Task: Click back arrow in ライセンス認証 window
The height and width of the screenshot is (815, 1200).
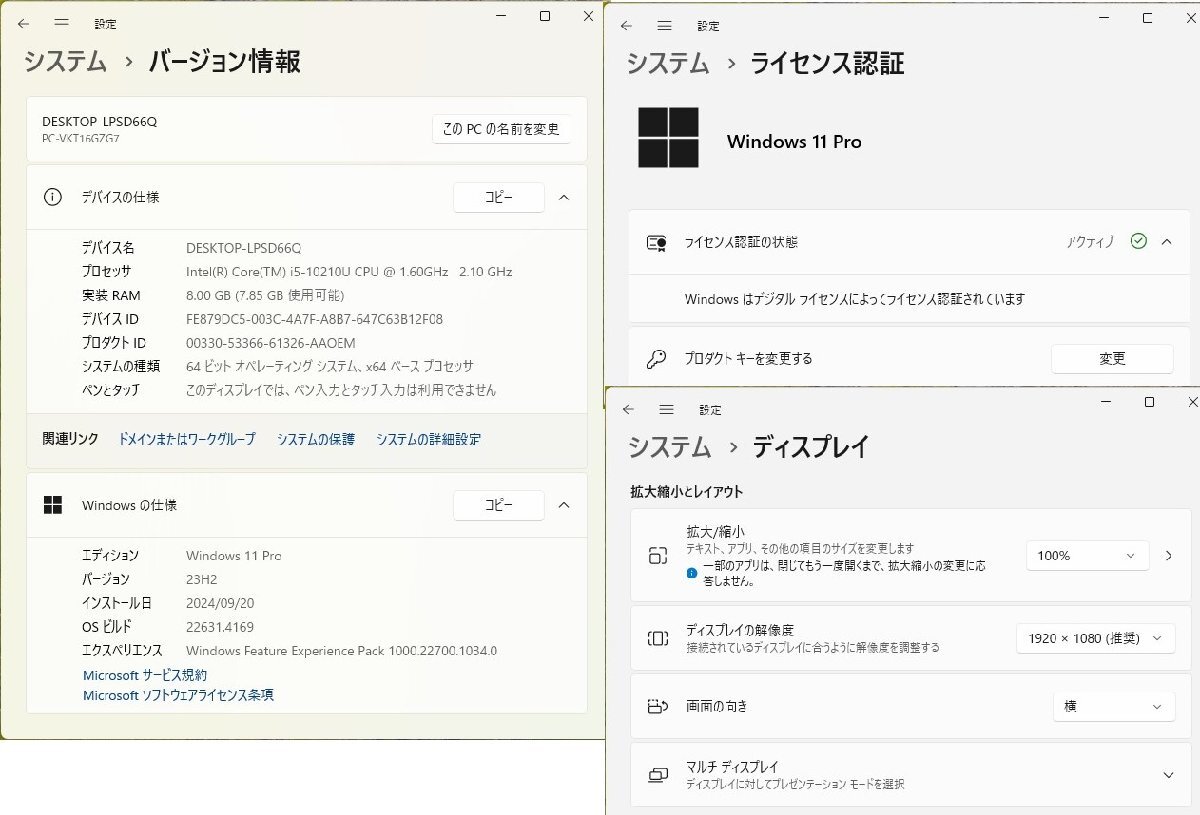Action: (626, 26)
